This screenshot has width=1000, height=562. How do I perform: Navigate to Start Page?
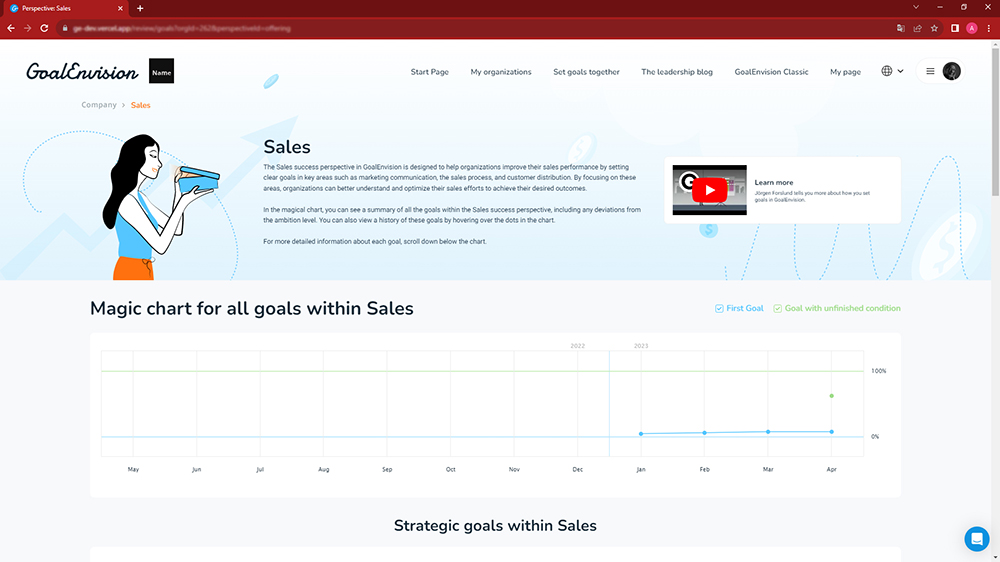(429, 72)
